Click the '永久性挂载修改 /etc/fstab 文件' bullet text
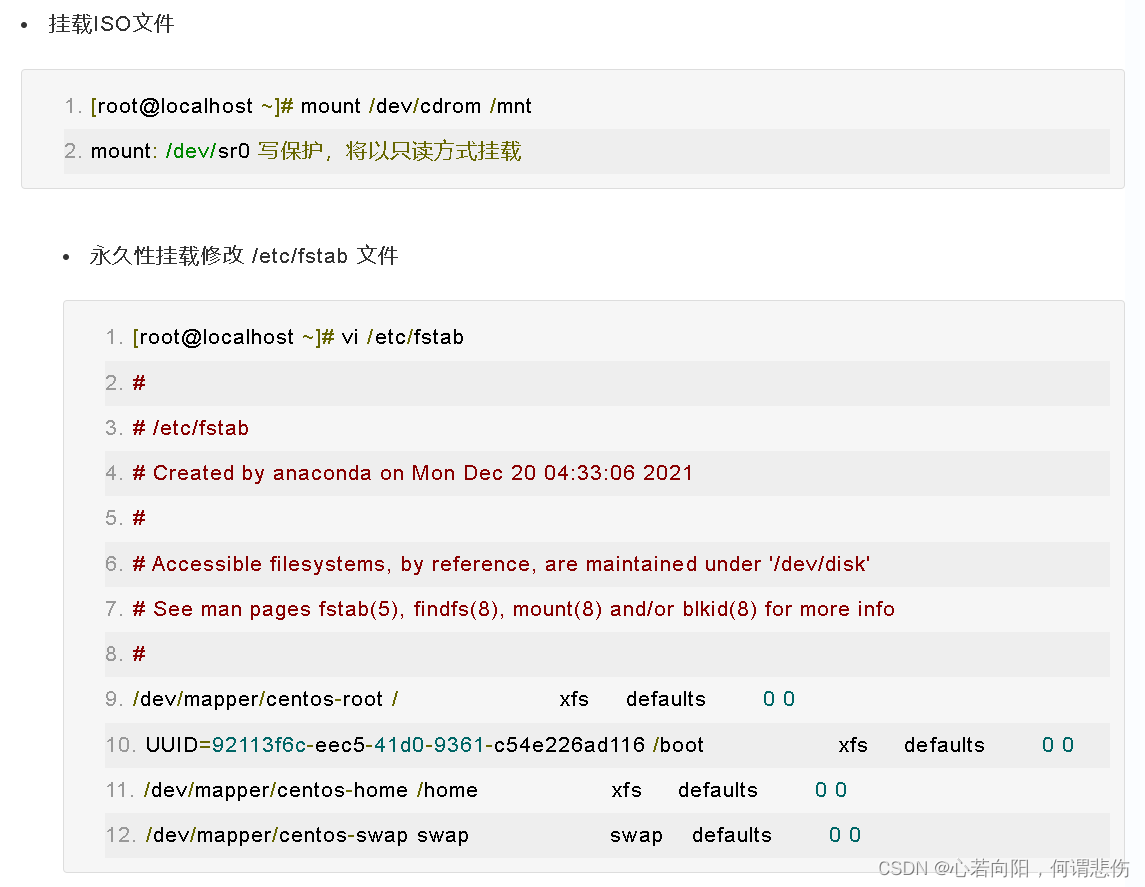This screenshot has width=1145, height=887. [x=244, y=256]
